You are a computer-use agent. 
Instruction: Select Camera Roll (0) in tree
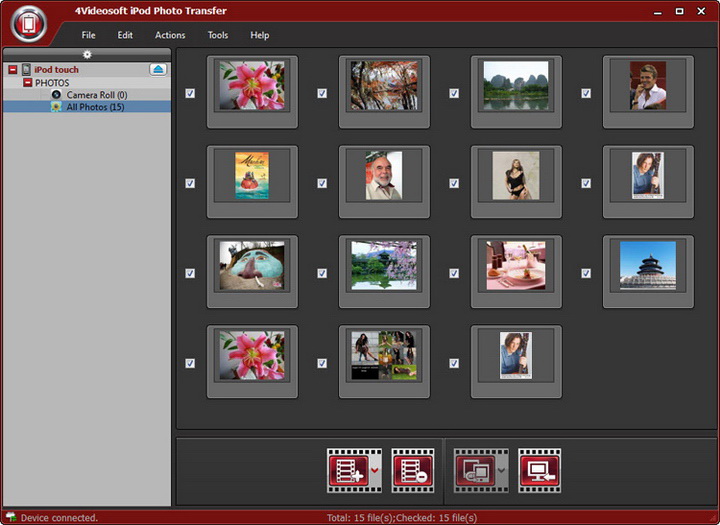(x=97, y=95)
